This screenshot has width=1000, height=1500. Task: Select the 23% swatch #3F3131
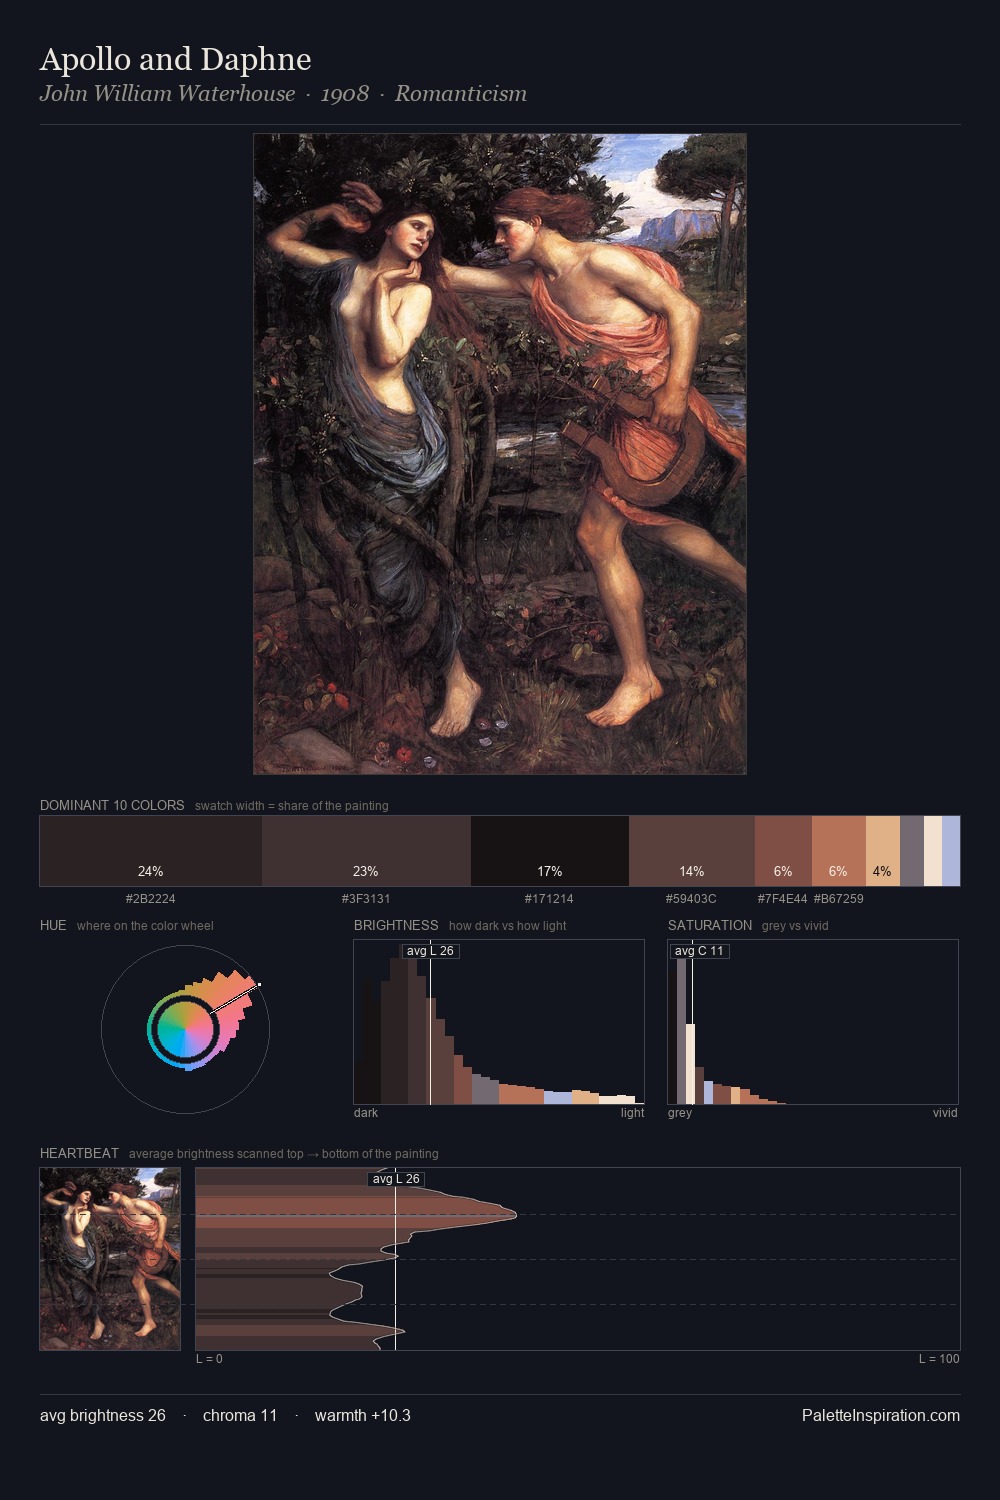(x=366, y=851)
